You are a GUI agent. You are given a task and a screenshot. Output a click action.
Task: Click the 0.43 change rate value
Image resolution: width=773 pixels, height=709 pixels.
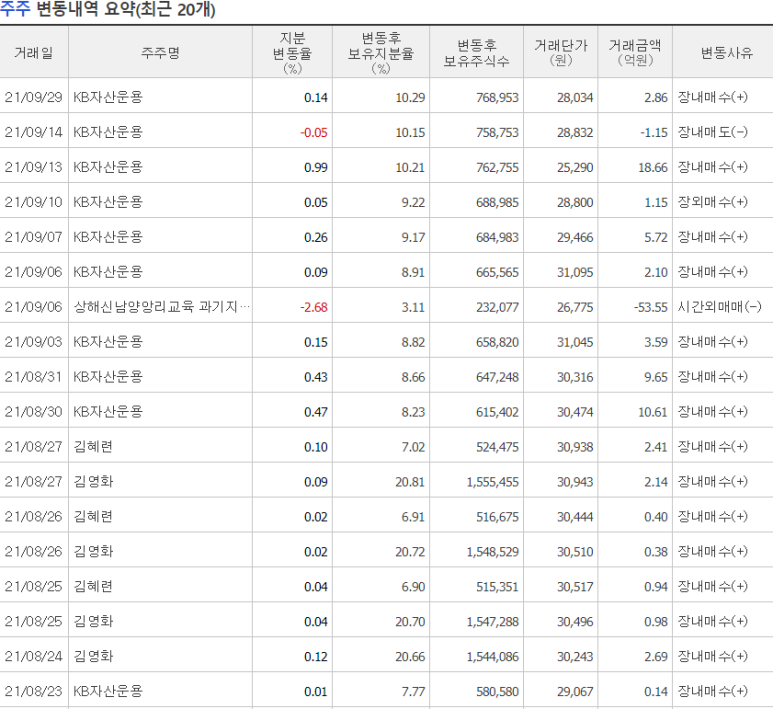316,377
